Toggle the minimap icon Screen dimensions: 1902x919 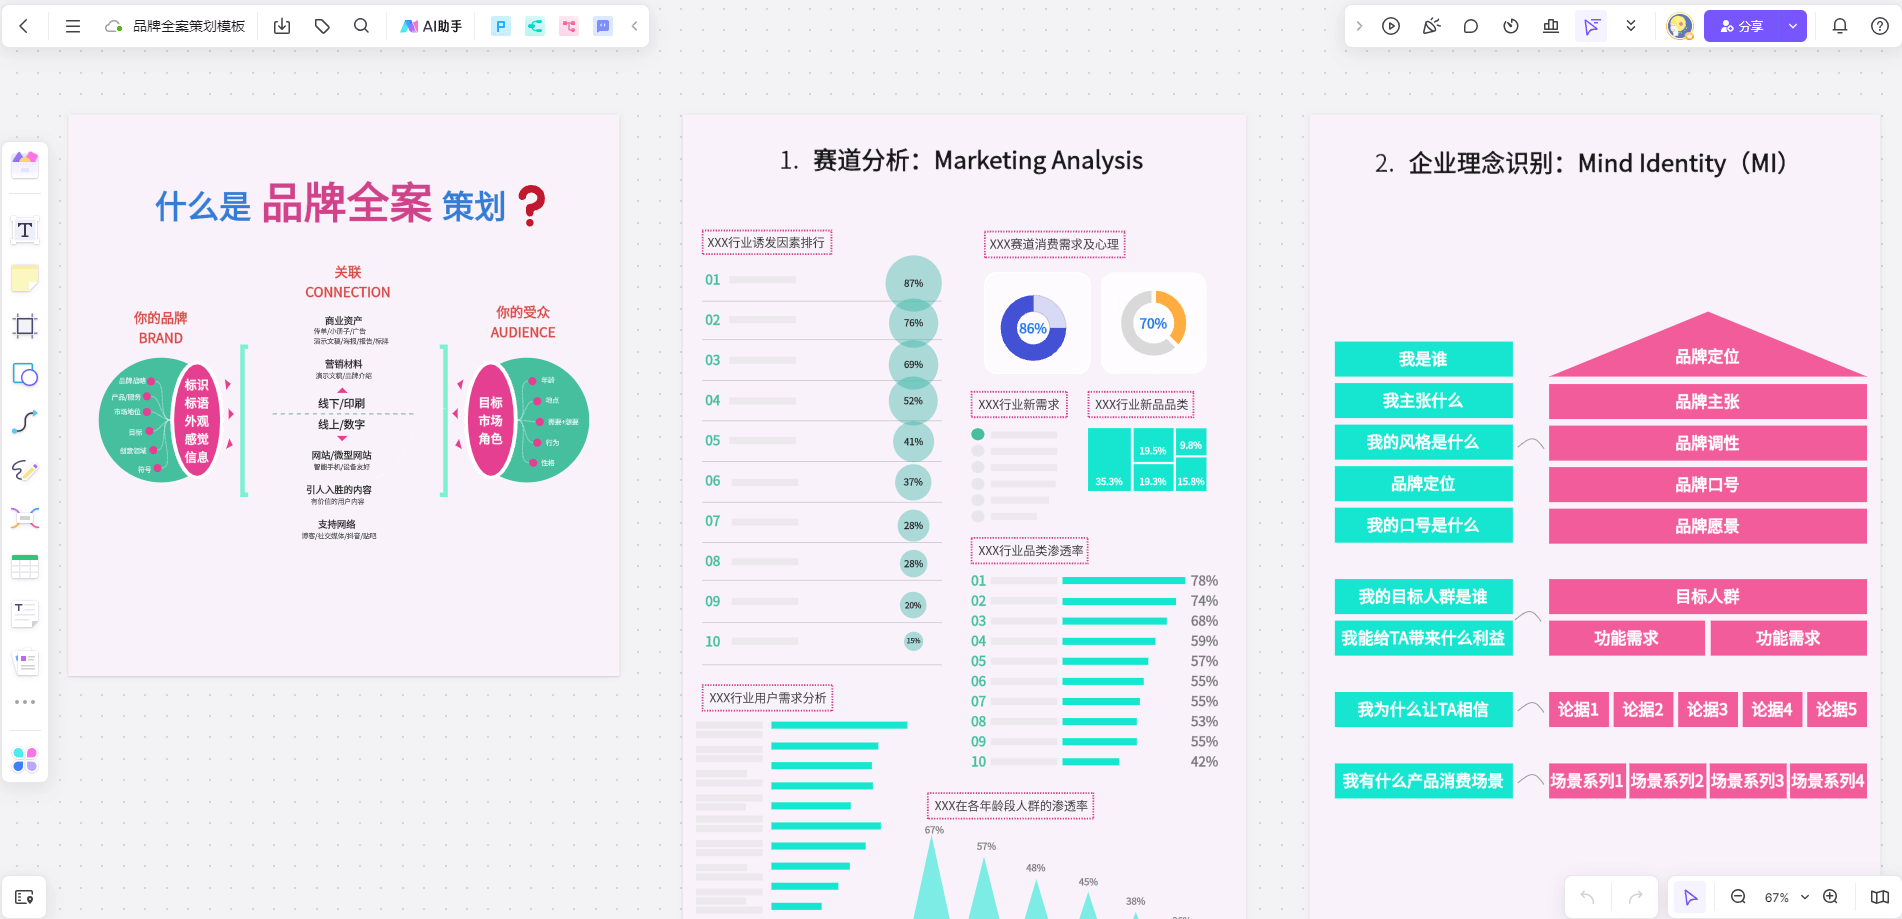[1880, 897]
